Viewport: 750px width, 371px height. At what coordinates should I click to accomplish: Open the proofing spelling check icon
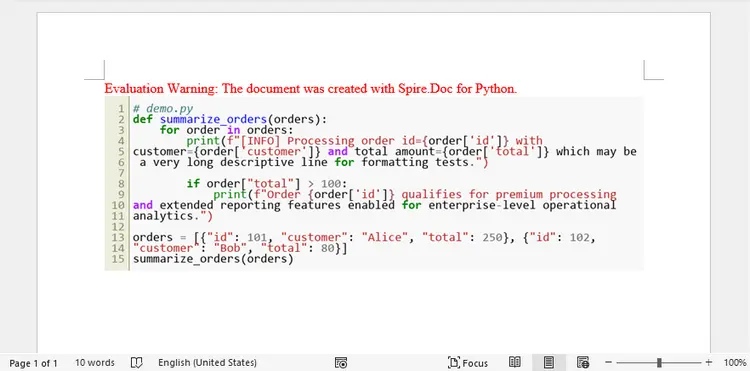coord(136,363)
